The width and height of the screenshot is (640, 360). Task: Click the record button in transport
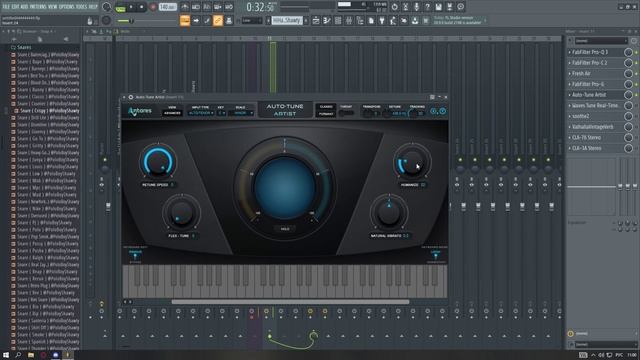tap(153, 7)
